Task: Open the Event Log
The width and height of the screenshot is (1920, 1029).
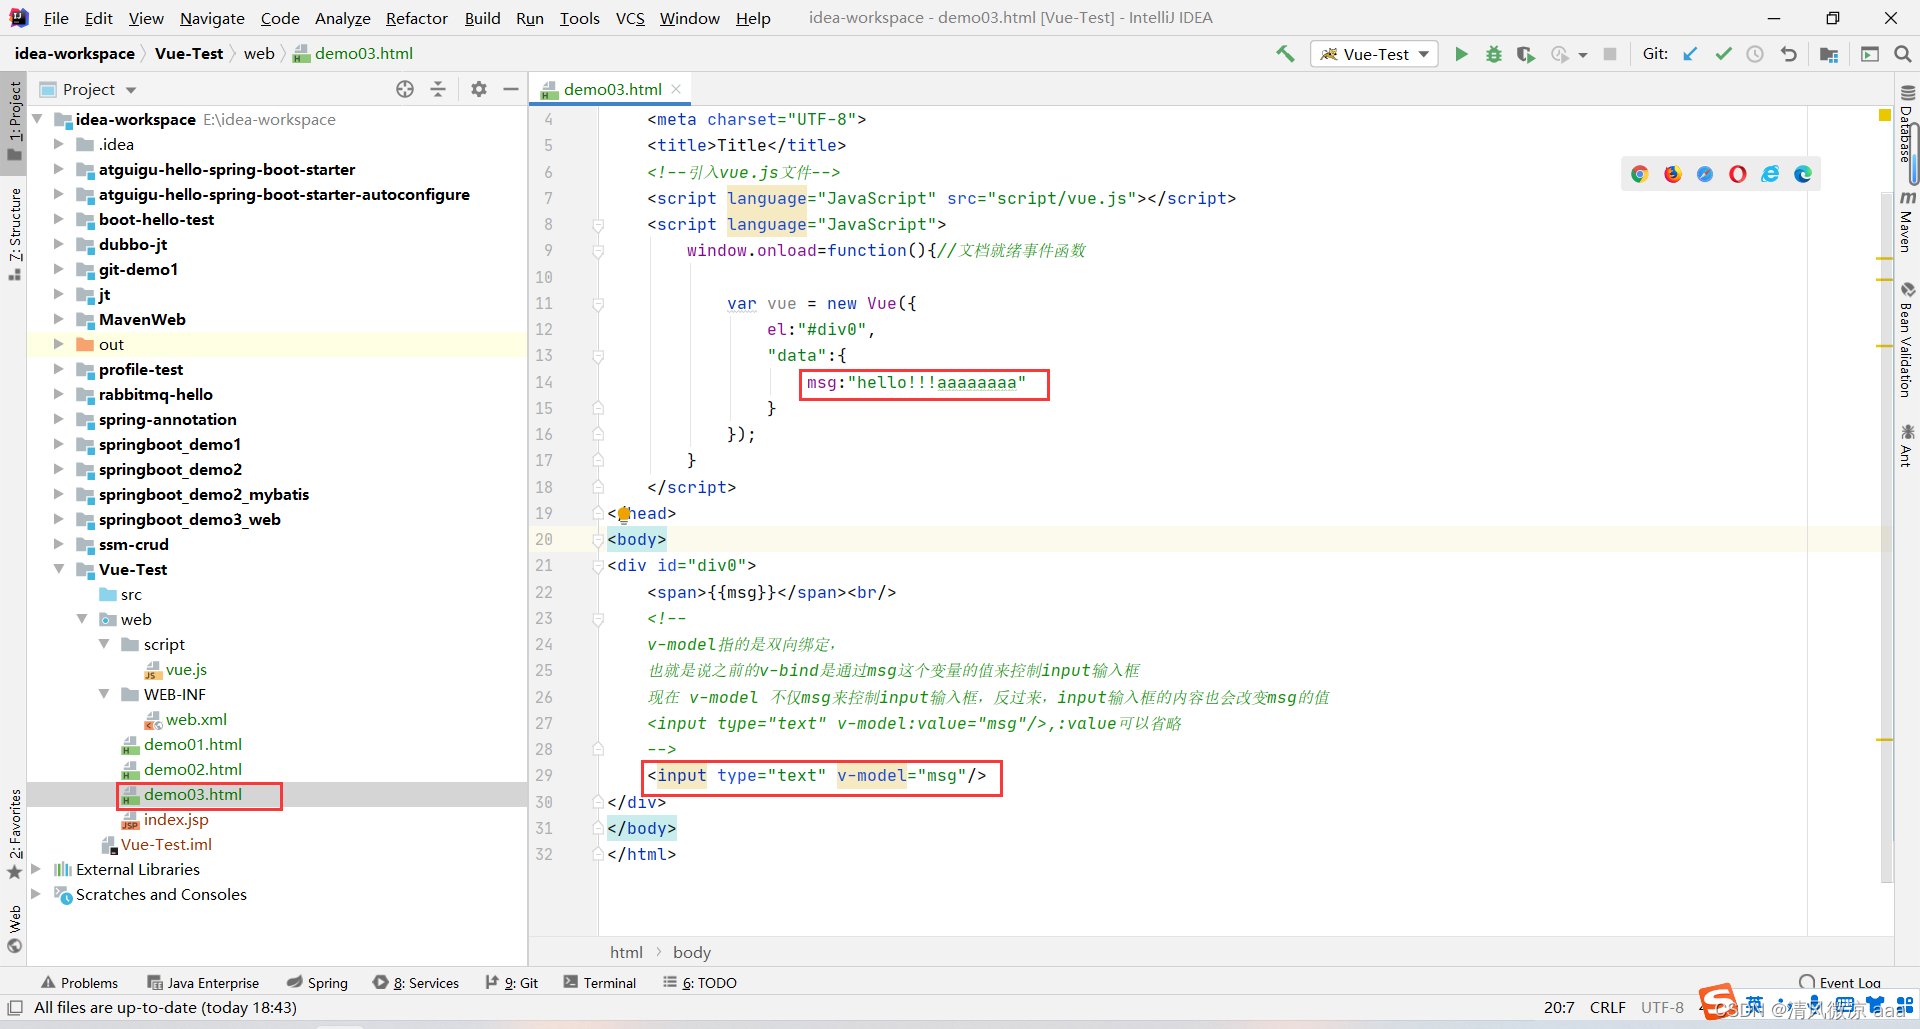Action: pyautogui.click(x=1840, y=983)
